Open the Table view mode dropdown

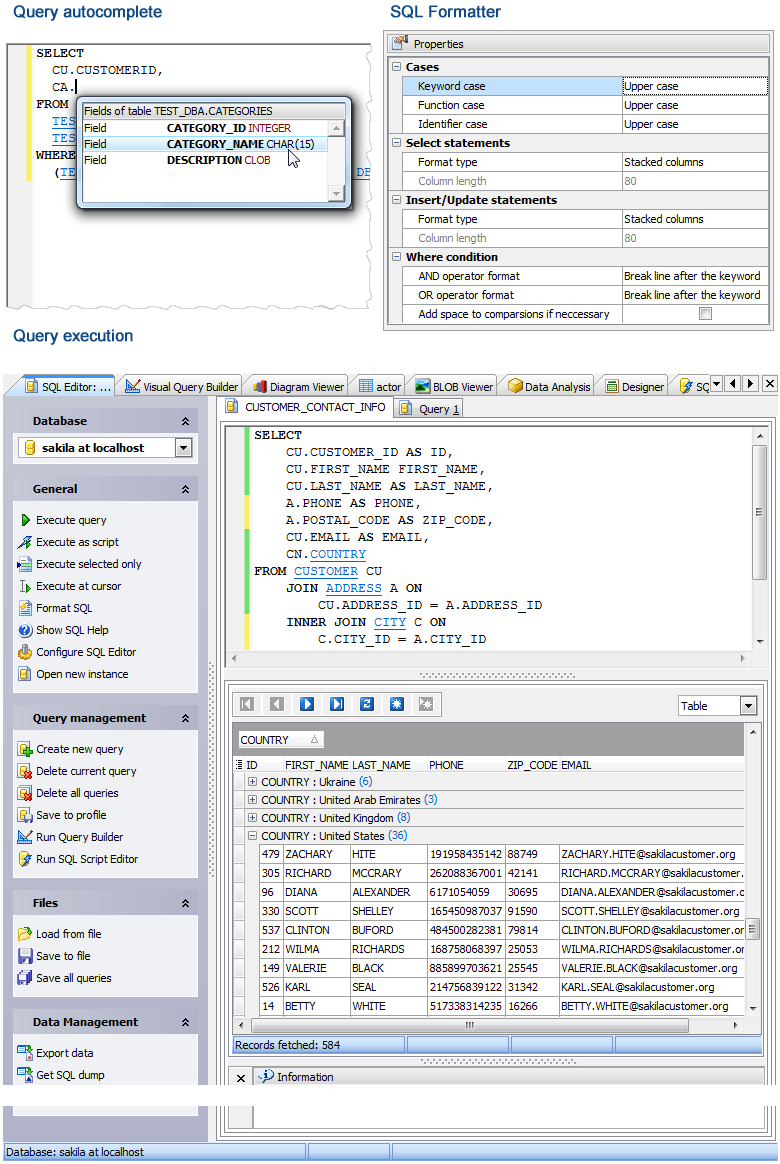(748, 706)
